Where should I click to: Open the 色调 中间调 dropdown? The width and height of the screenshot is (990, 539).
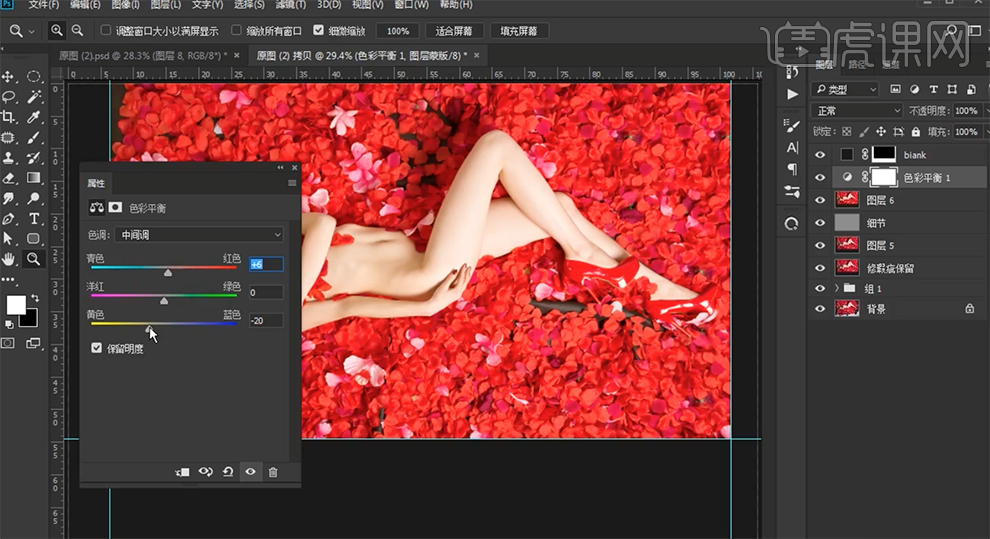point(199,235)
